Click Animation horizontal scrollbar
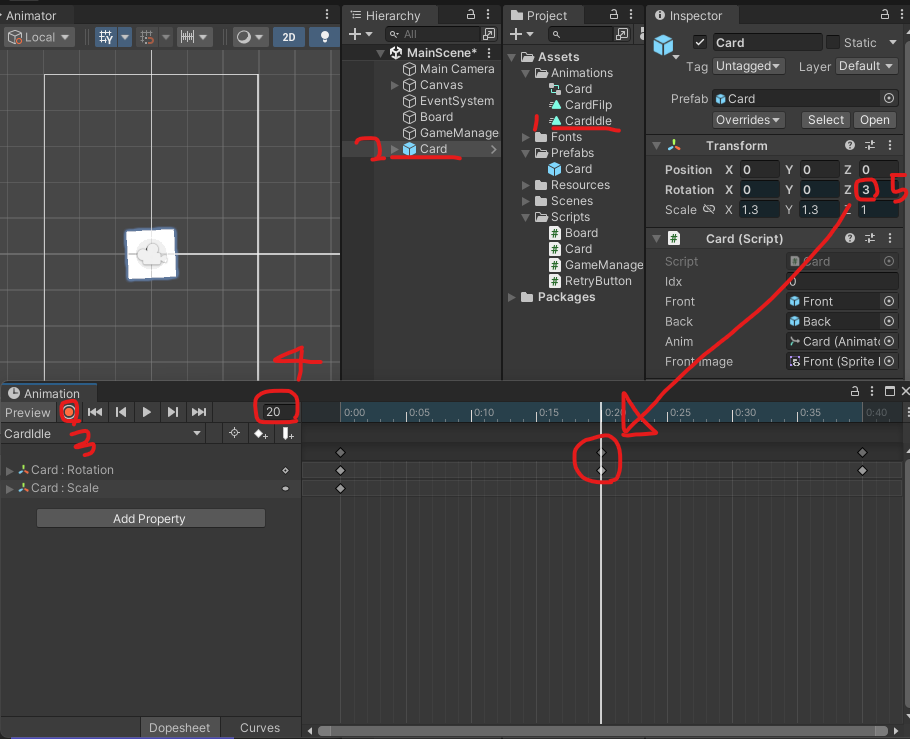Screen dimensions: 910x739 (x=603, y=731)
